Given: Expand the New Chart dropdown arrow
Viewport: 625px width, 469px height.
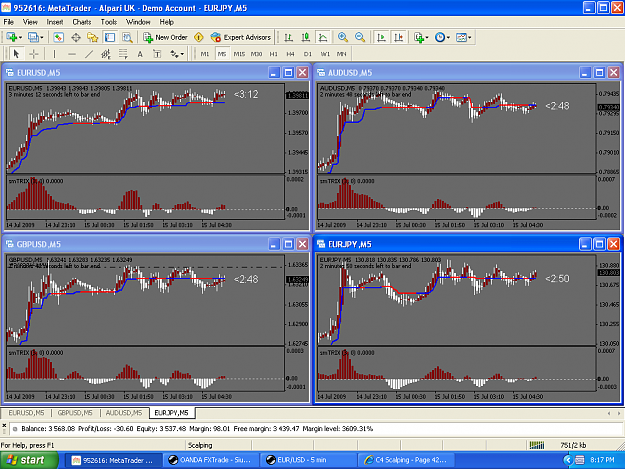Looking at the screenshot, I should pyautogui.click(x=20, y=38).
